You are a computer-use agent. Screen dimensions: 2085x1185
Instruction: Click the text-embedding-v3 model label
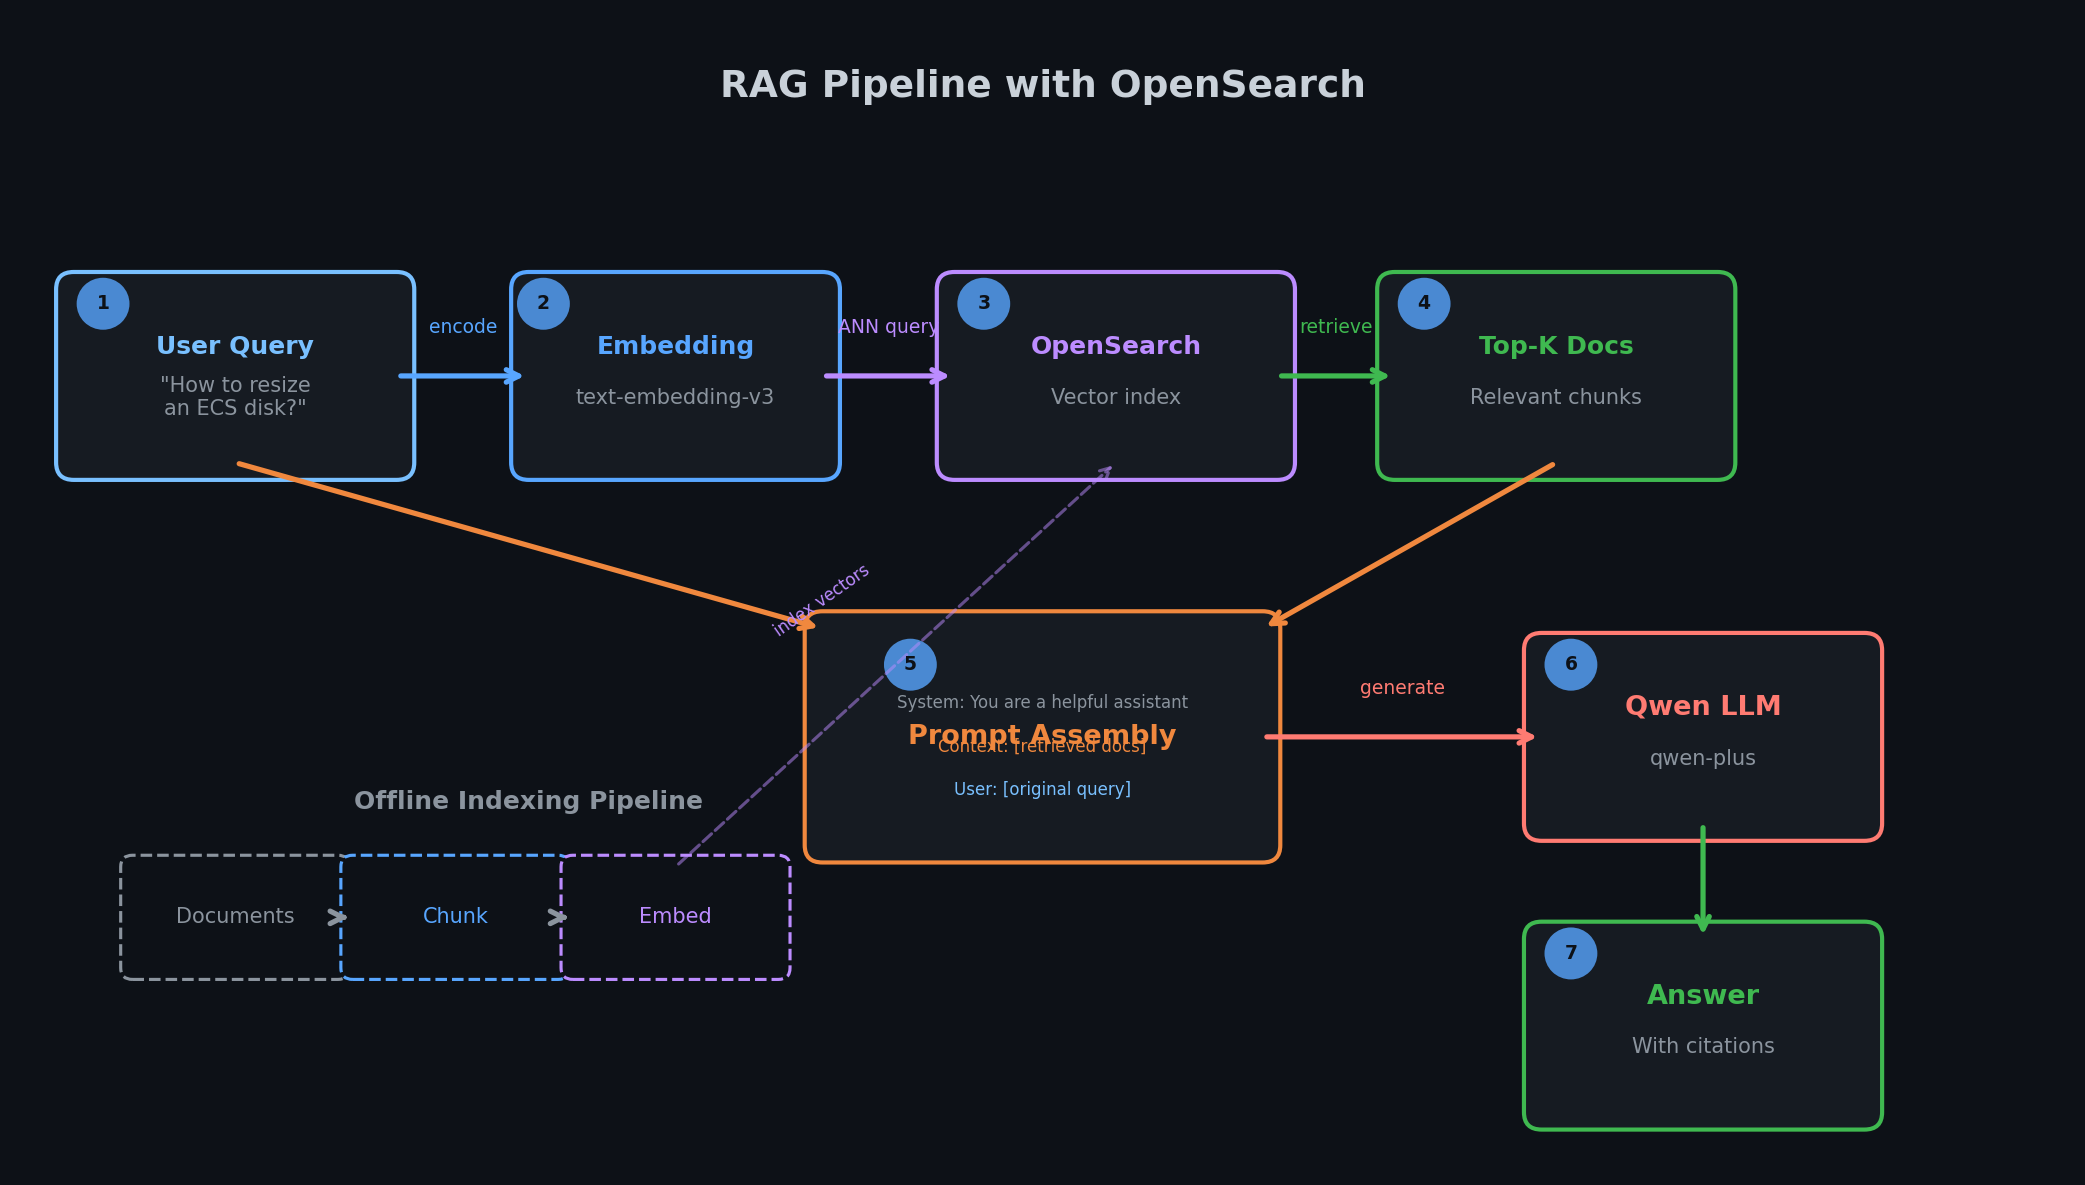tap(675, 397)
